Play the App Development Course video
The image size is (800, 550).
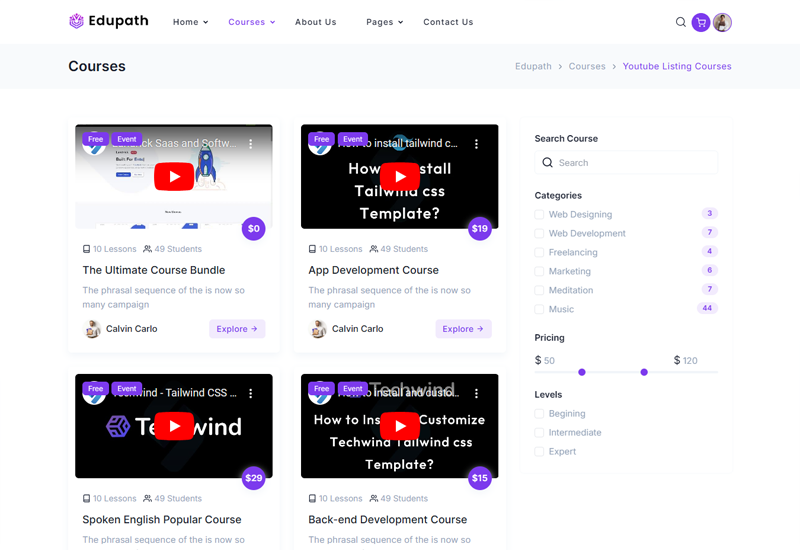coord(400,177)
